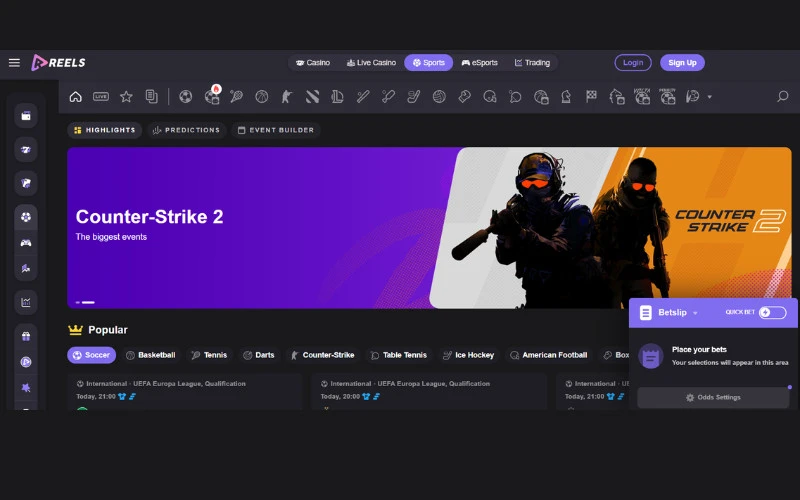The height and width of the screenshot is (500, 800).
Task: Open the gamepad icon in left sidebar
Action: (26, 243)
